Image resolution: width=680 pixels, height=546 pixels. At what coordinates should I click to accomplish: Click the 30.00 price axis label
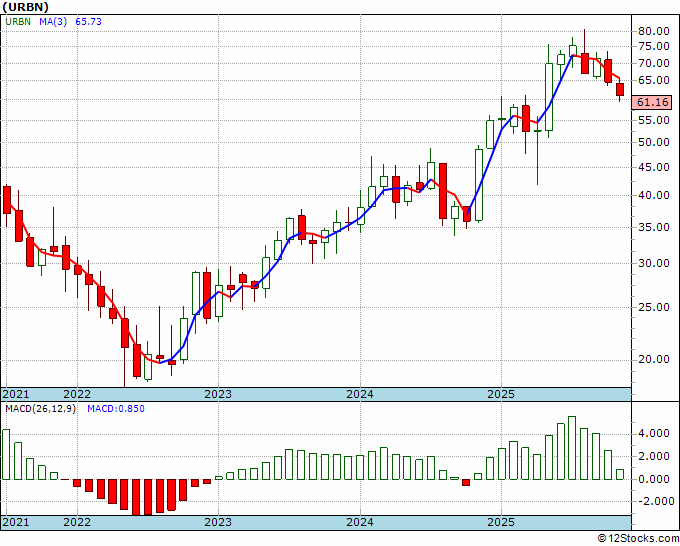[x=654, y=263]
